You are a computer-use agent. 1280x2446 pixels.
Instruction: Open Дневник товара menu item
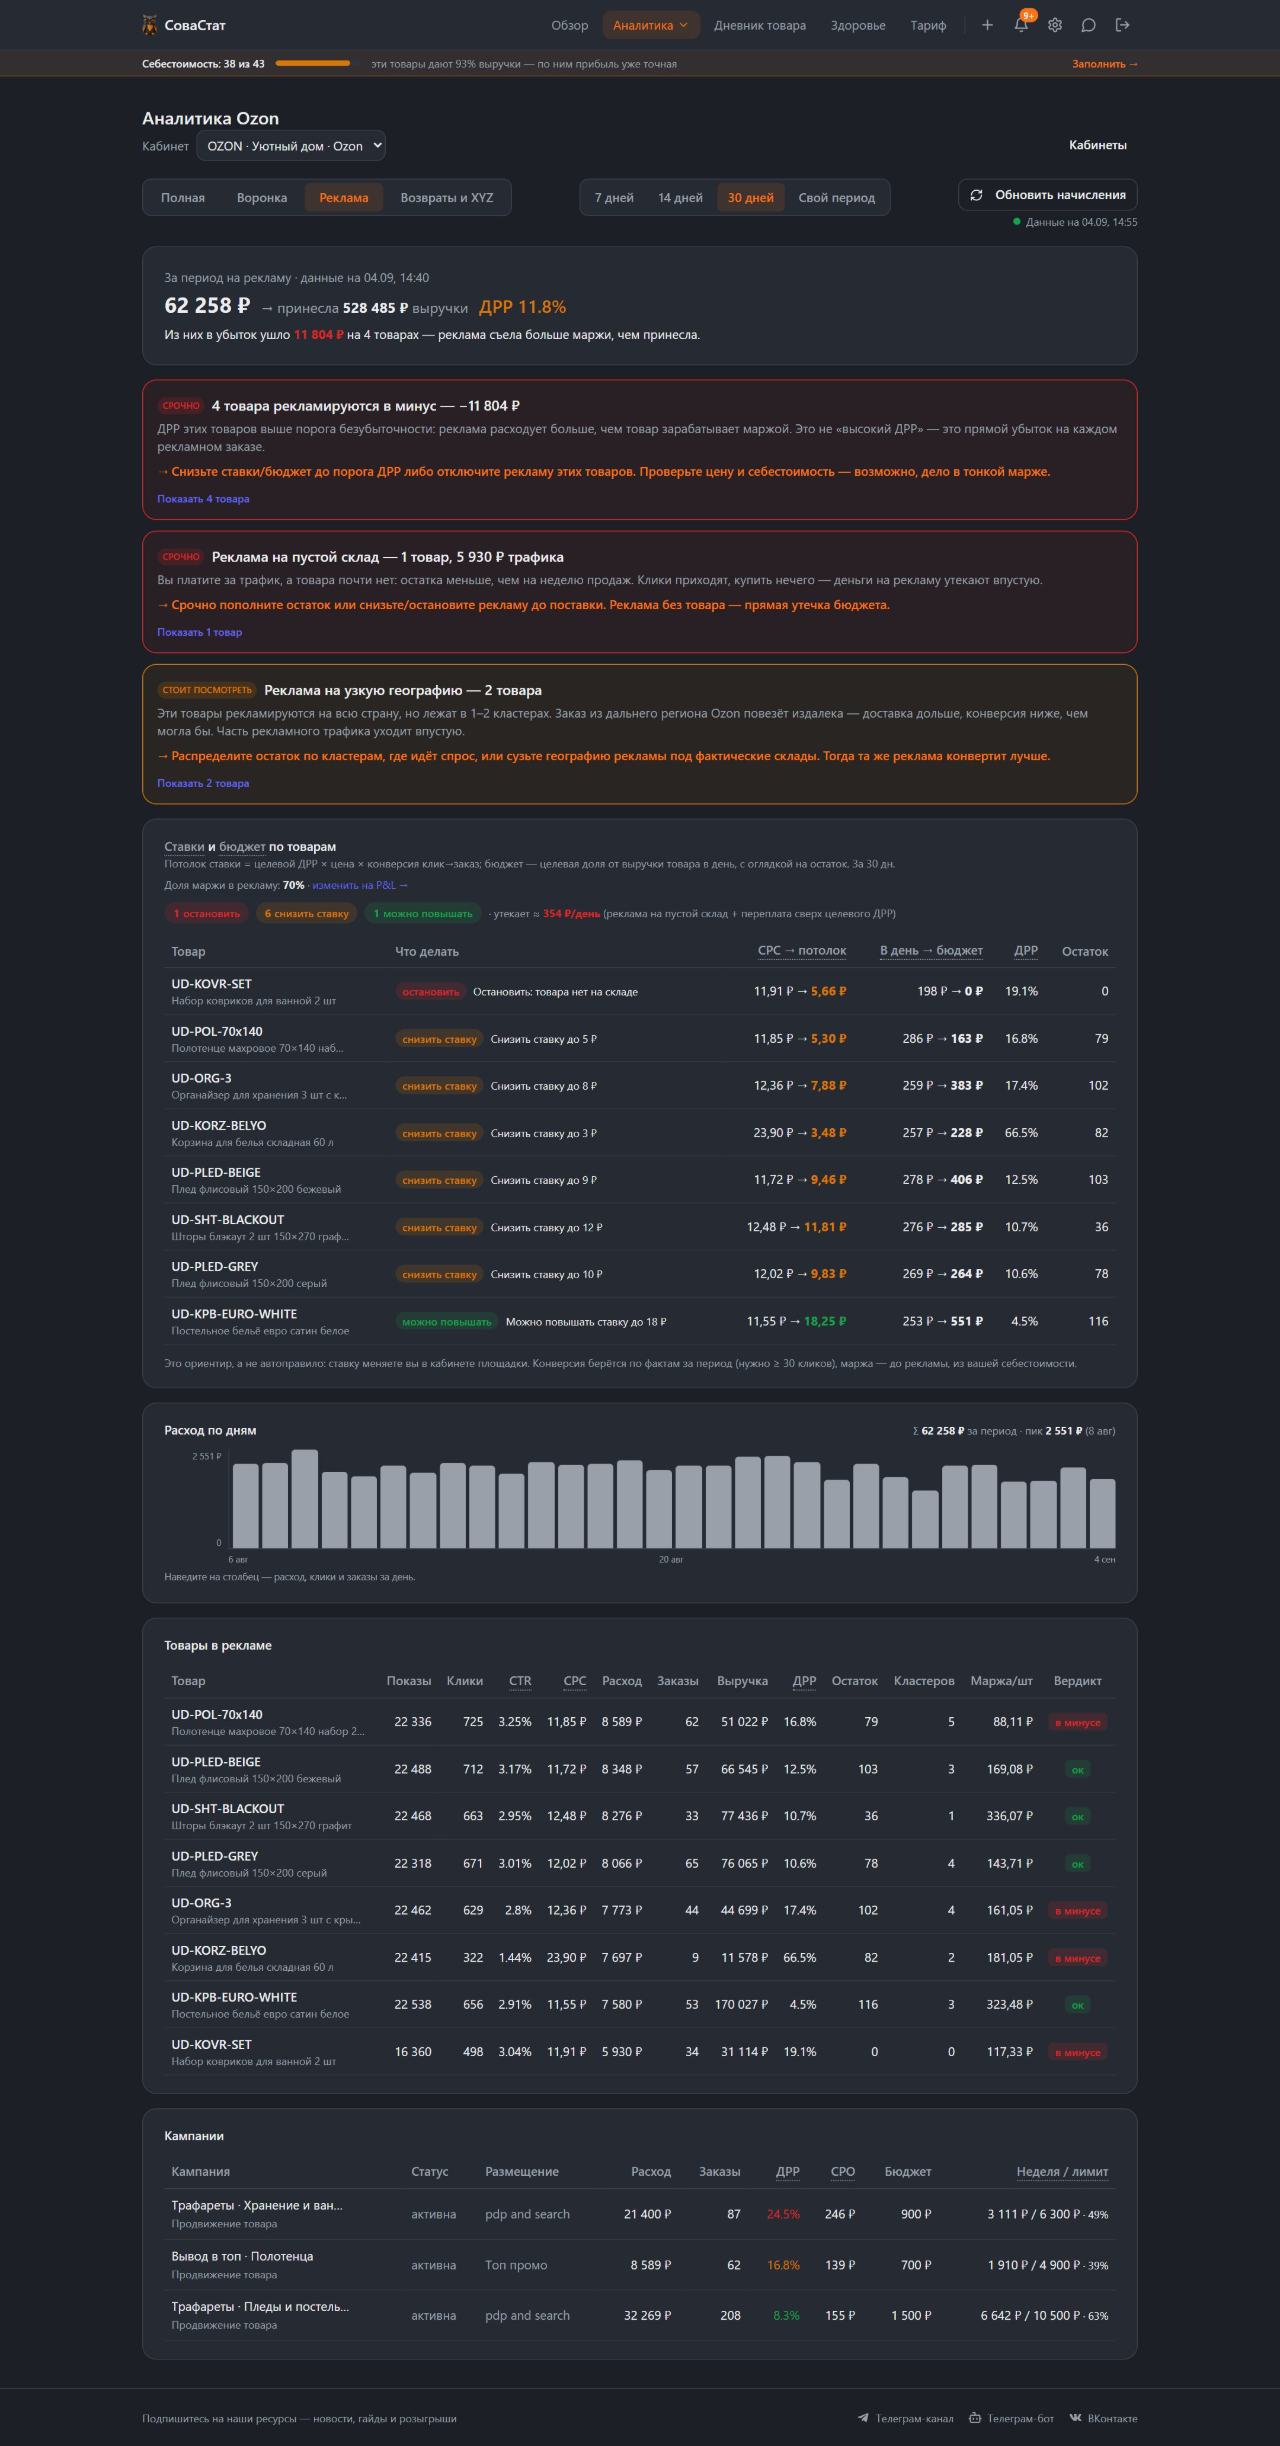click(760, 25)
